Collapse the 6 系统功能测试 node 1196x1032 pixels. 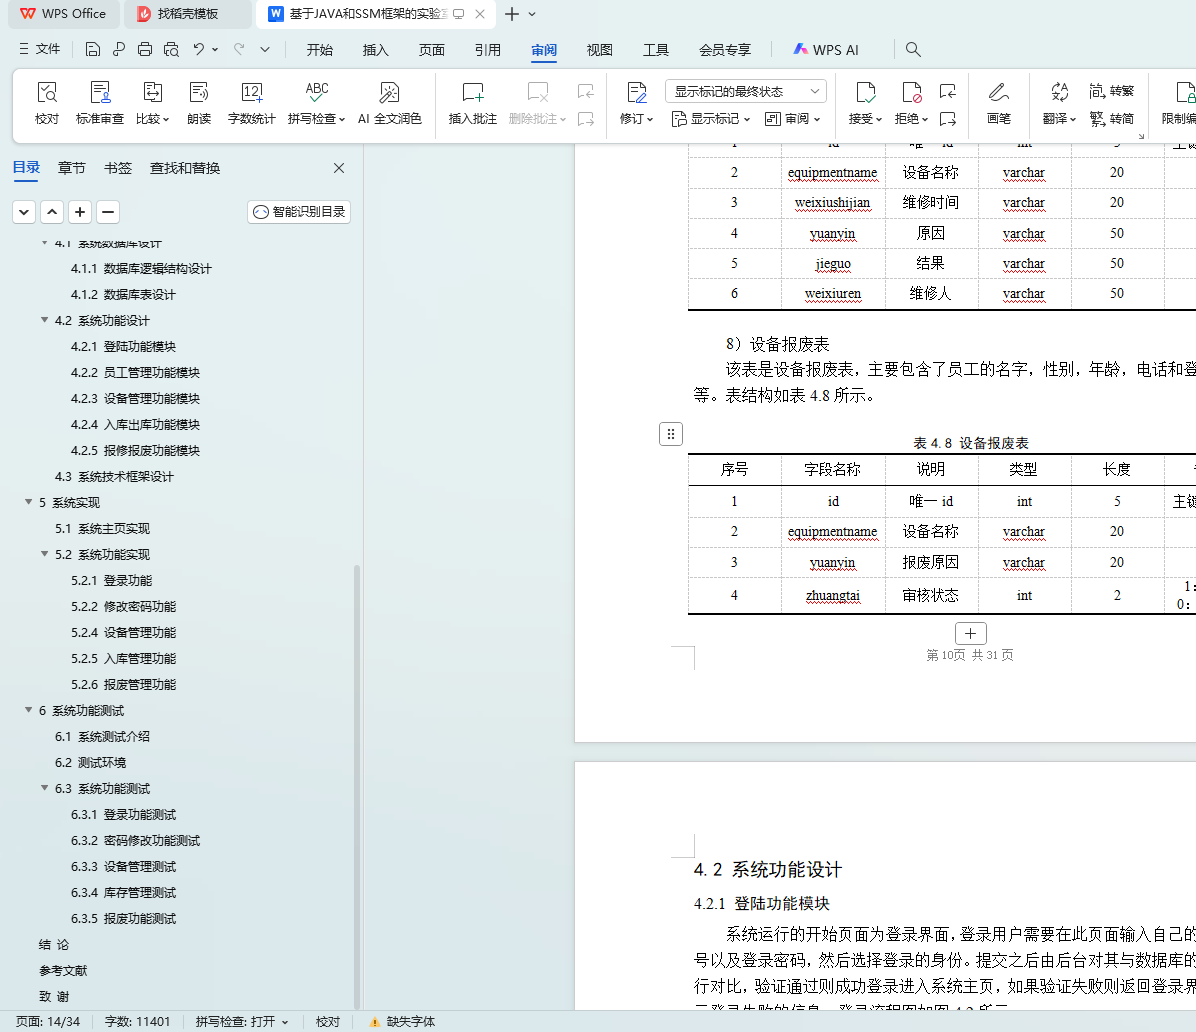[28, 710]
